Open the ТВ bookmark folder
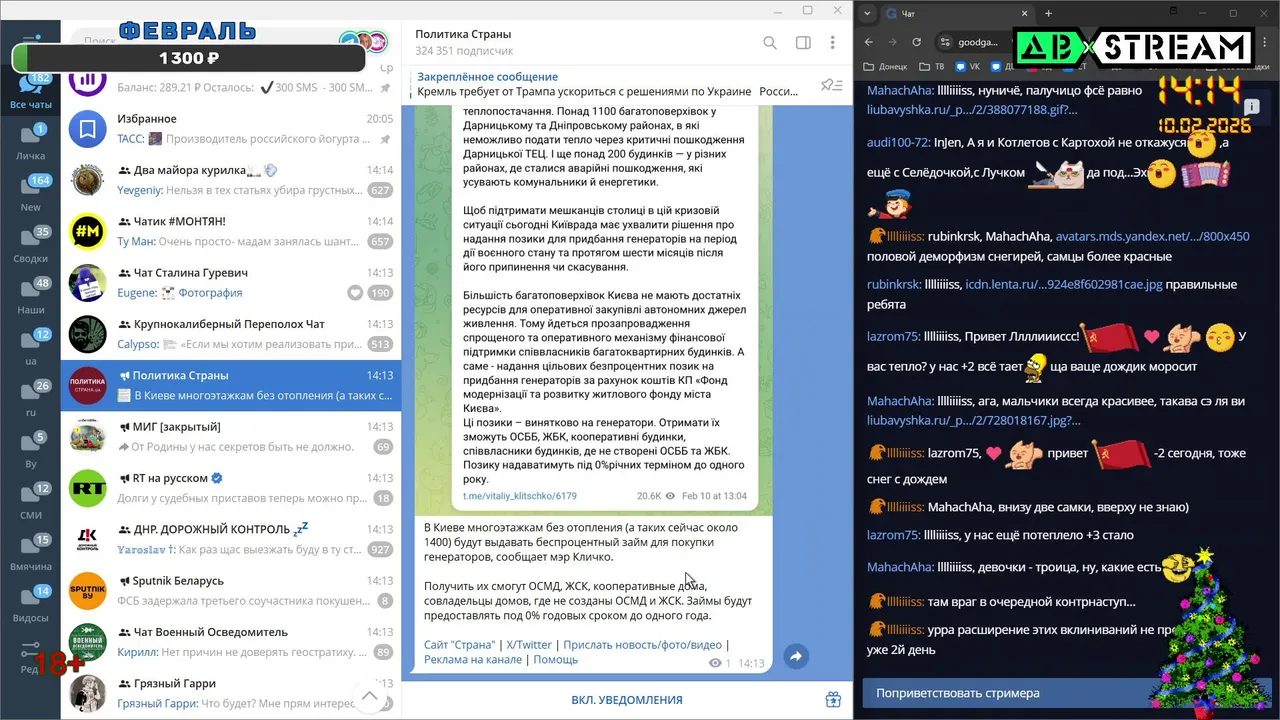 pos(932,67)
